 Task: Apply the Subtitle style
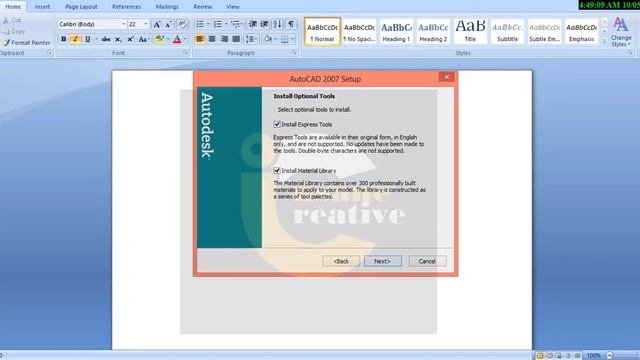pyautogui.click(x=507, y=31)
